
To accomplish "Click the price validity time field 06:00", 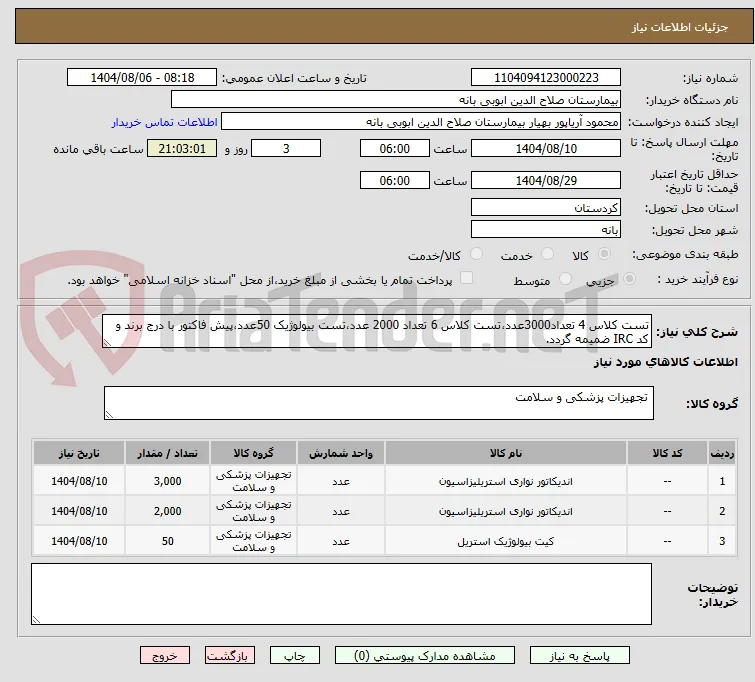I will (394, 181).
